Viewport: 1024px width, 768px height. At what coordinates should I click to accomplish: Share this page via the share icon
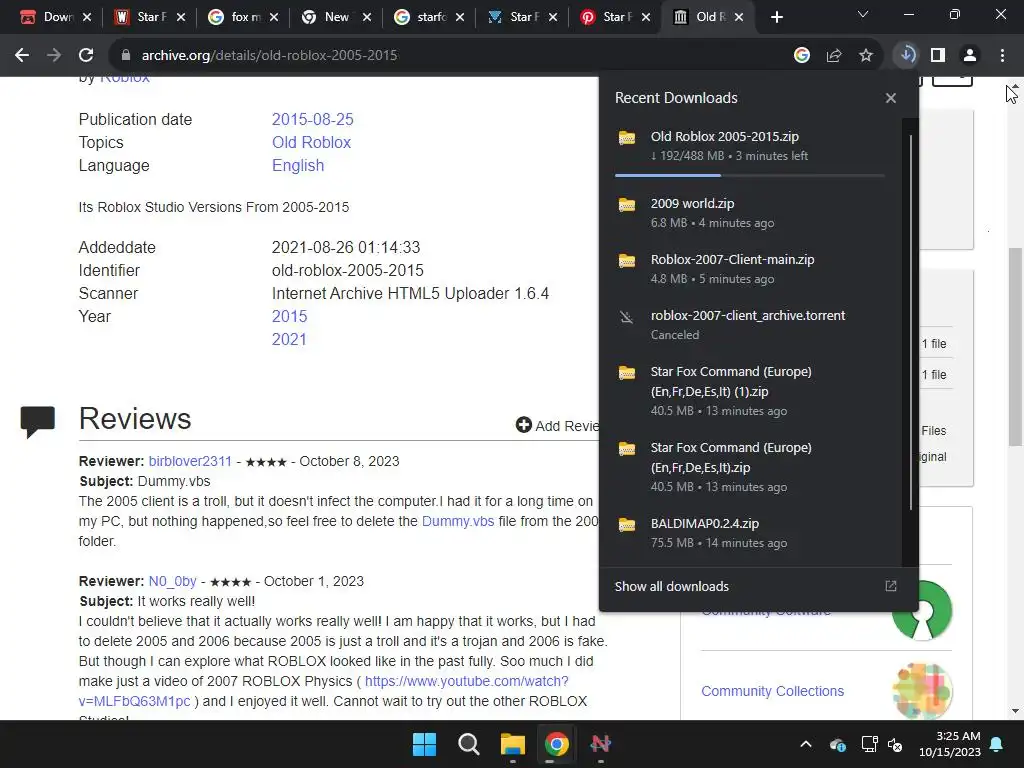tap(834, 56)
